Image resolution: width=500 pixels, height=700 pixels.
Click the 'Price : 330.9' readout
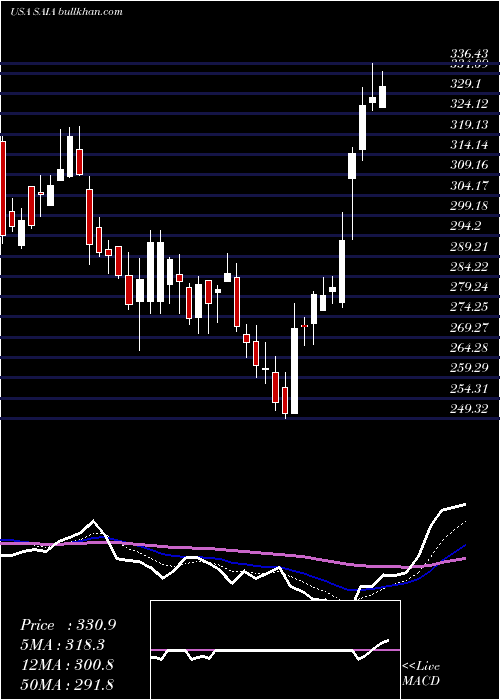tap(68, 625)
